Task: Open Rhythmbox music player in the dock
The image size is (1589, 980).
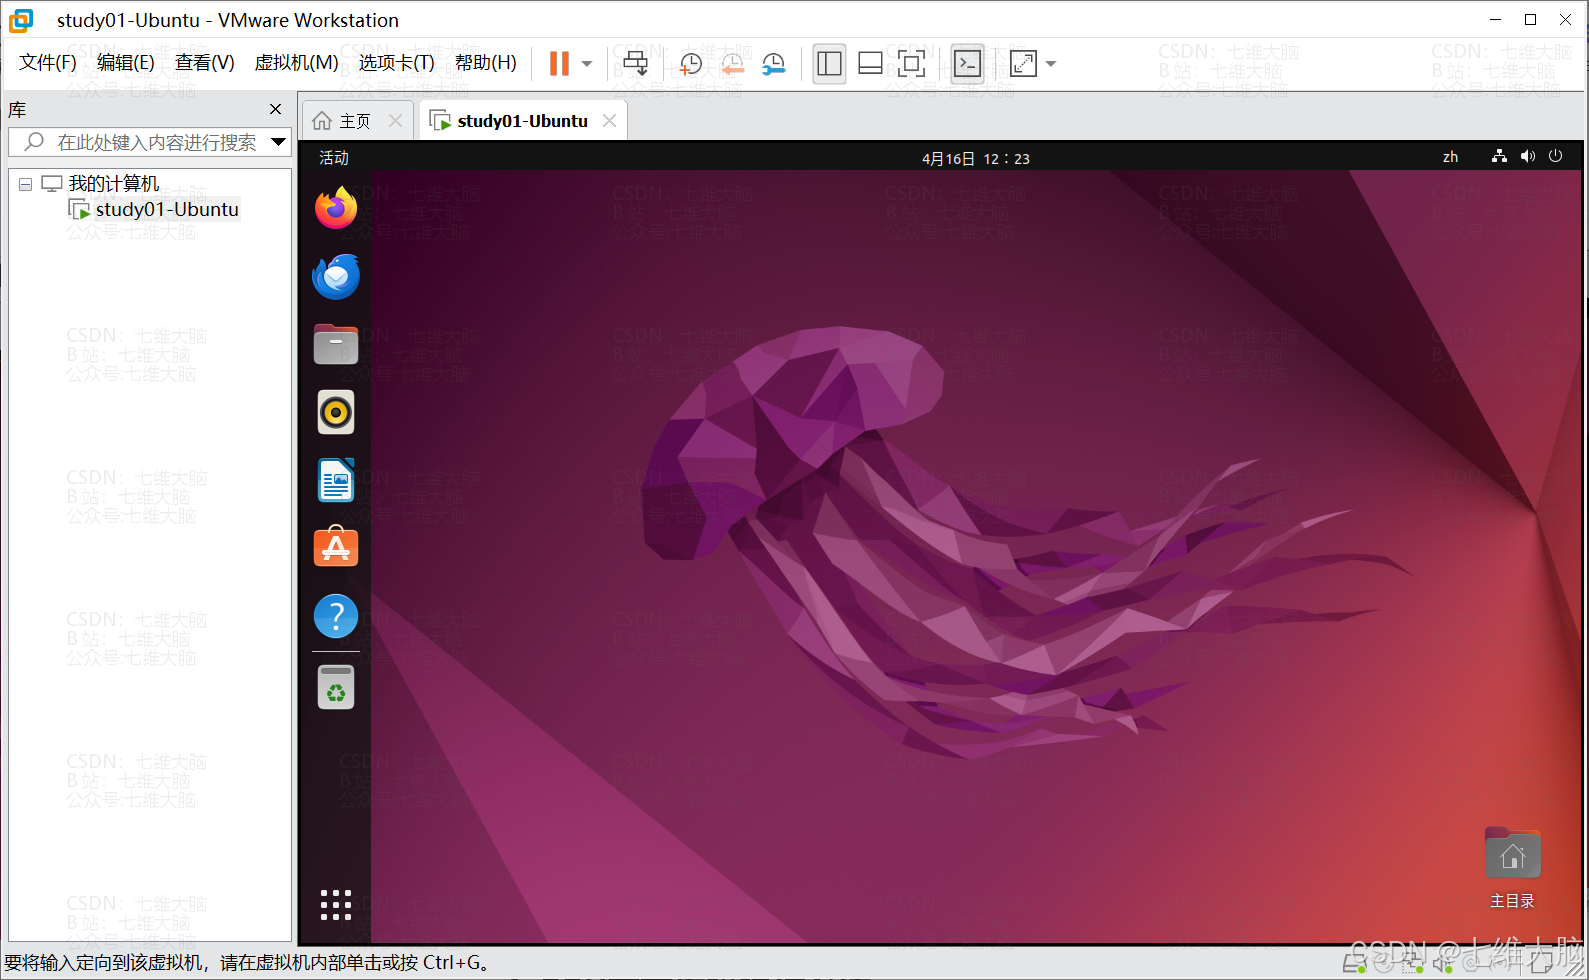Action: [x=336, y=412]
